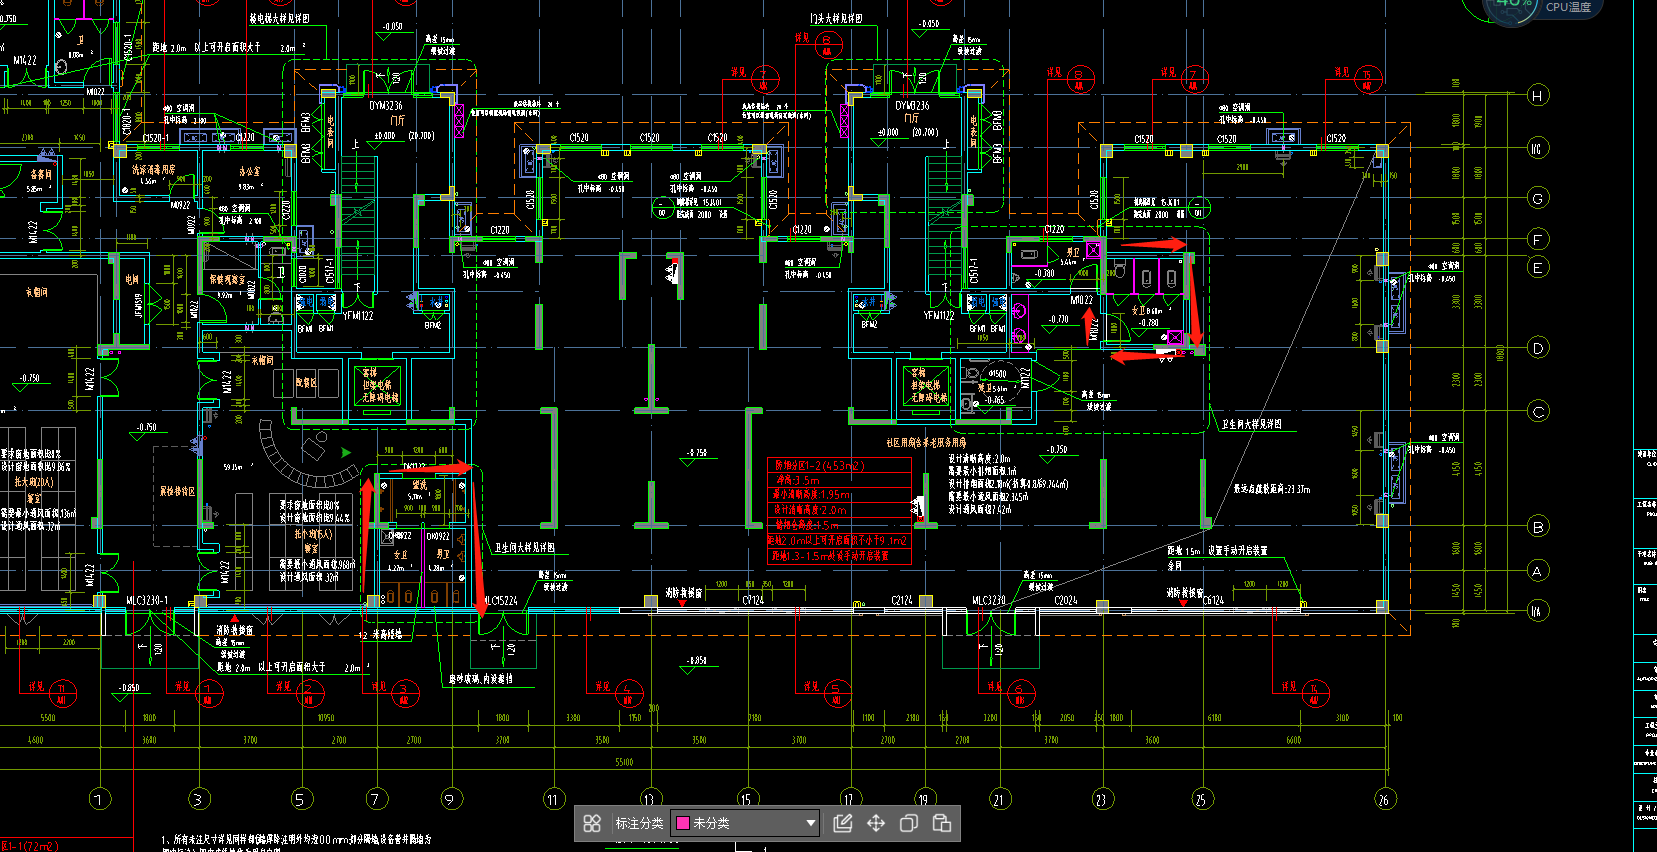Click bottom grid axis bubble number 9
The height and width of the screenshot is (852, 1657).
pyautogui.click(x=451, y=799)
